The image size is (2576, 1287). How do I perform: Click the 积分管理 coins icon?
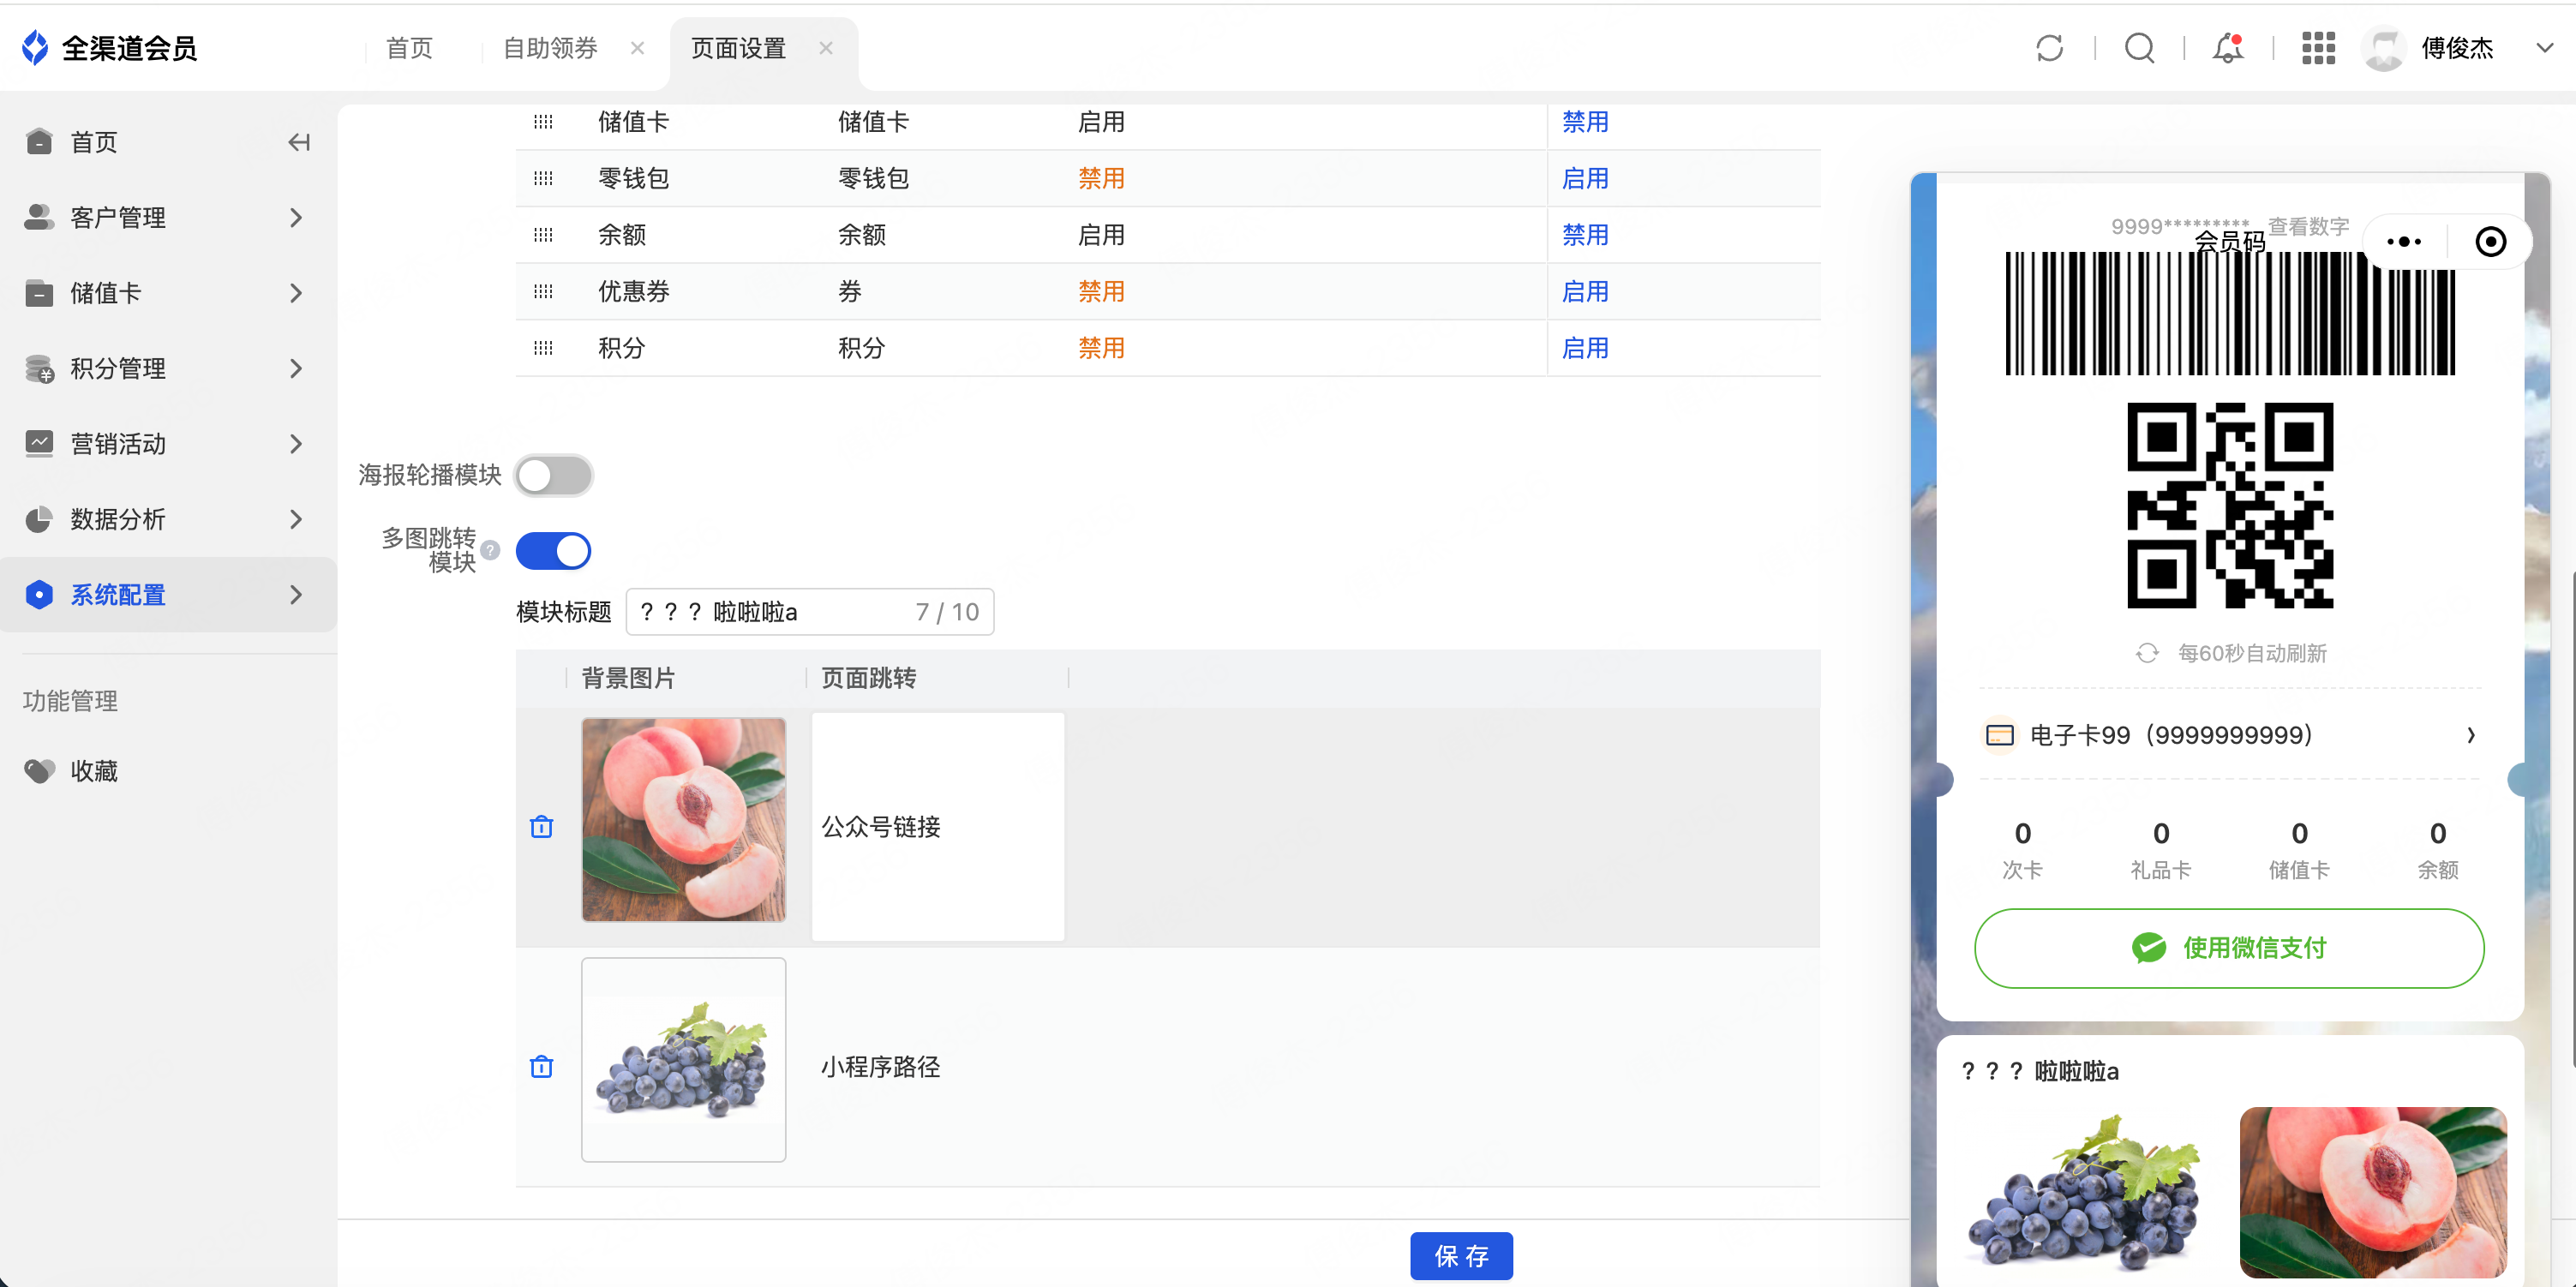click(39, 368)
